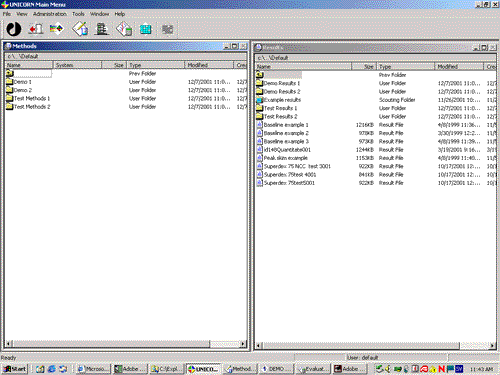Click Results scrollbar left arrow
Image resolution: width=500 pixels, height=375 pixels.
[259, 345]
